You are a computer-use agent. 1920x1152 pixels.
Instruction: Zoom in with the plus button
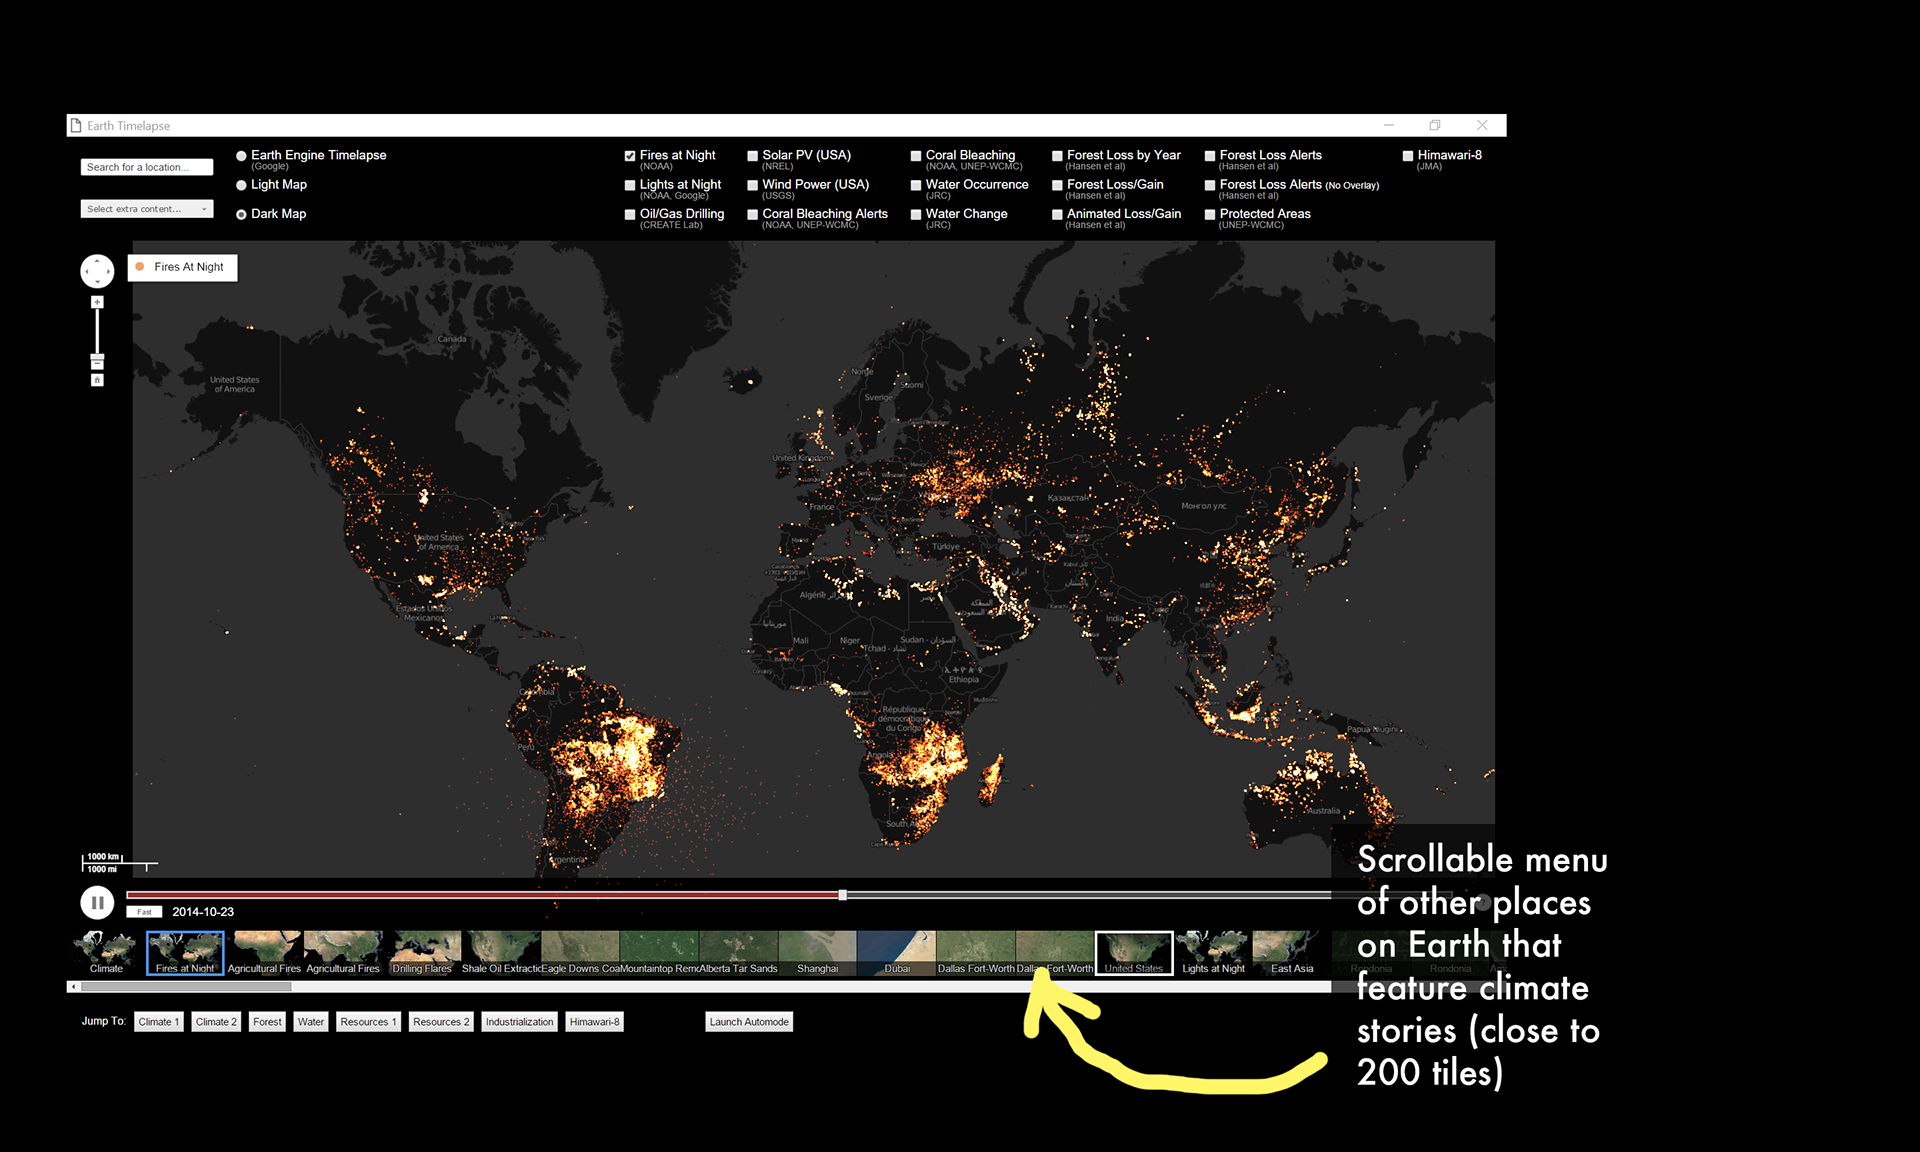(x=97, y=302)
